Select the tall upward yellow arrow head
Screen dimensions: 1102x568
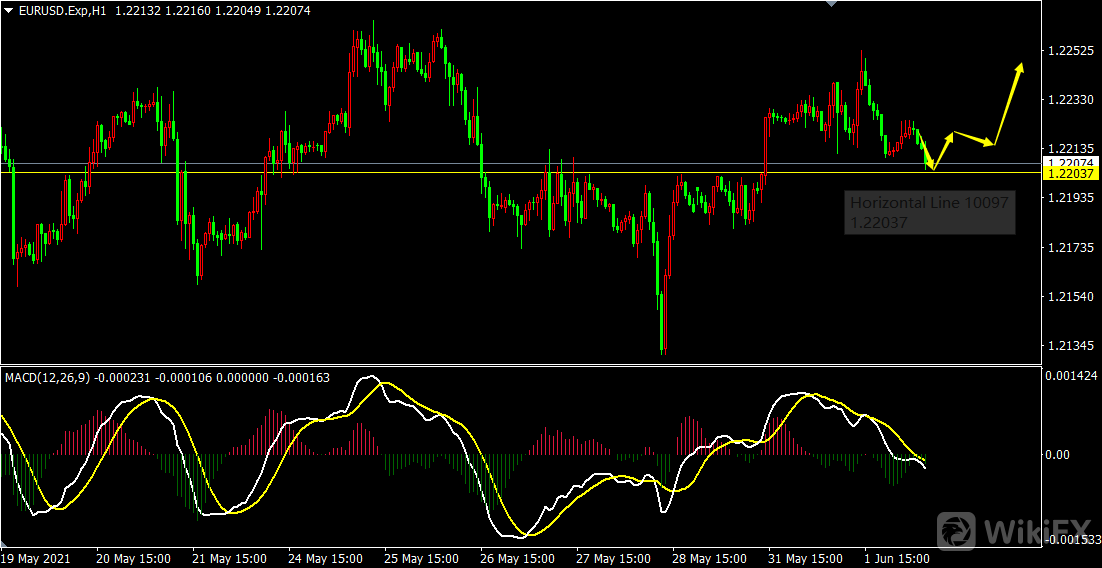(1020, 68)
